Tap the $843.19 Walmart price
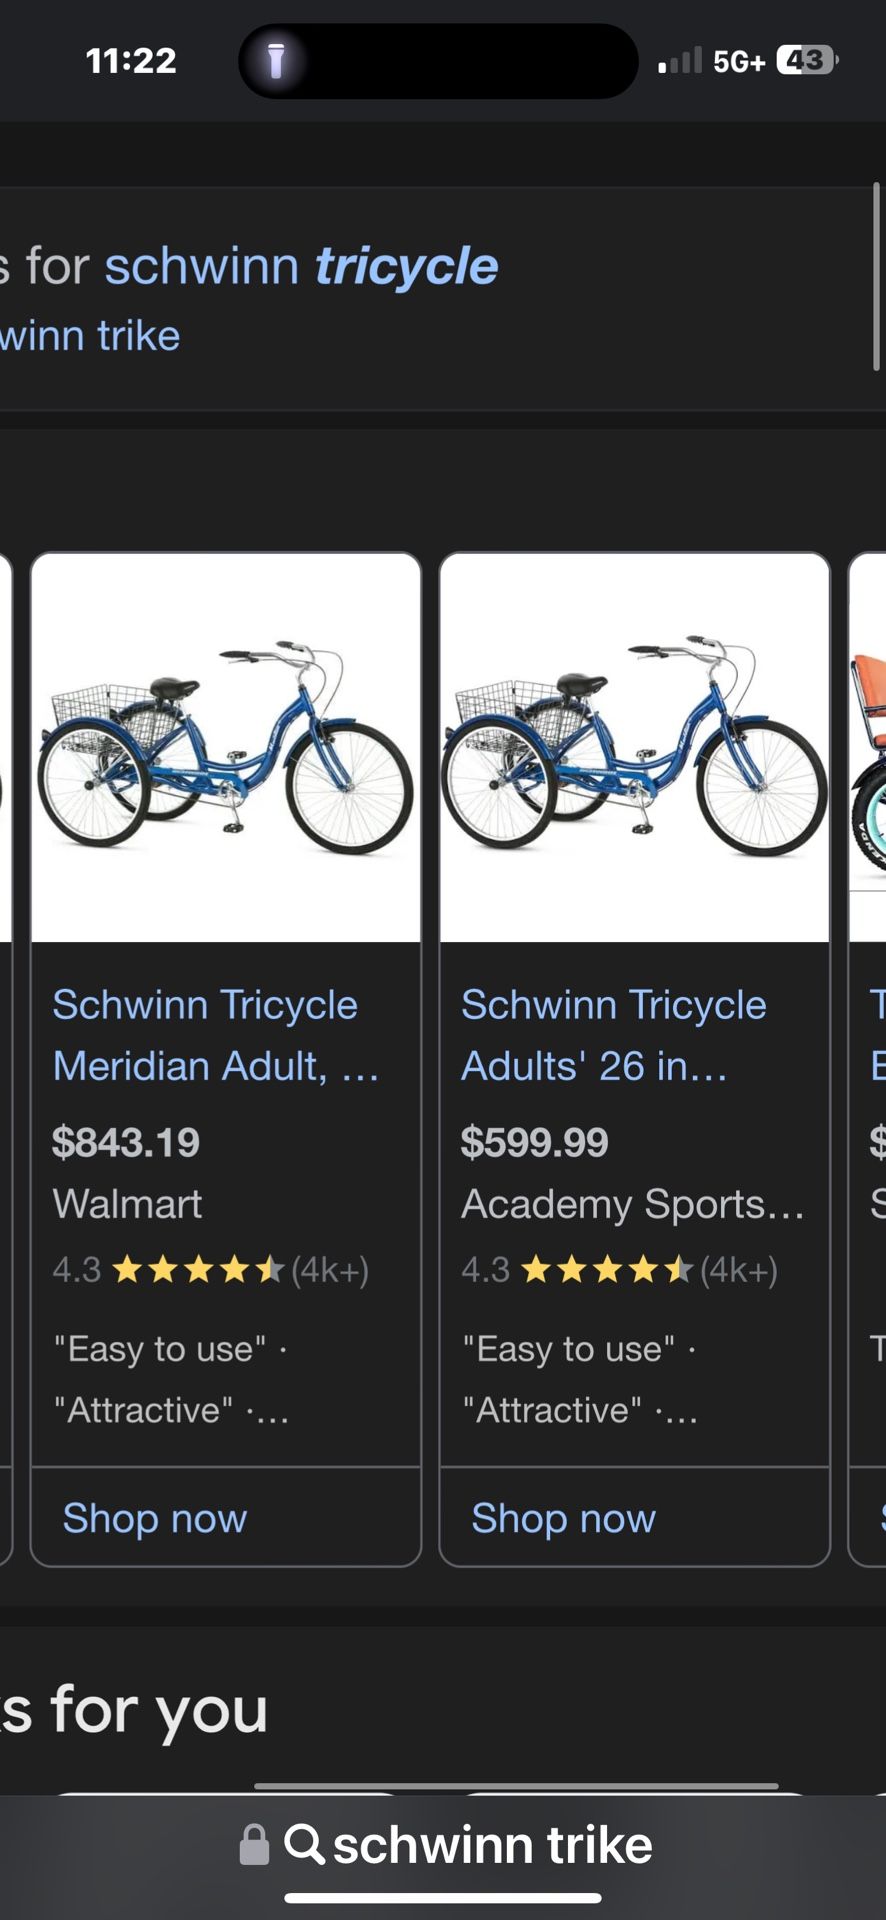The height and width of the screenshot is (1920, 886). pos(126,1142)
